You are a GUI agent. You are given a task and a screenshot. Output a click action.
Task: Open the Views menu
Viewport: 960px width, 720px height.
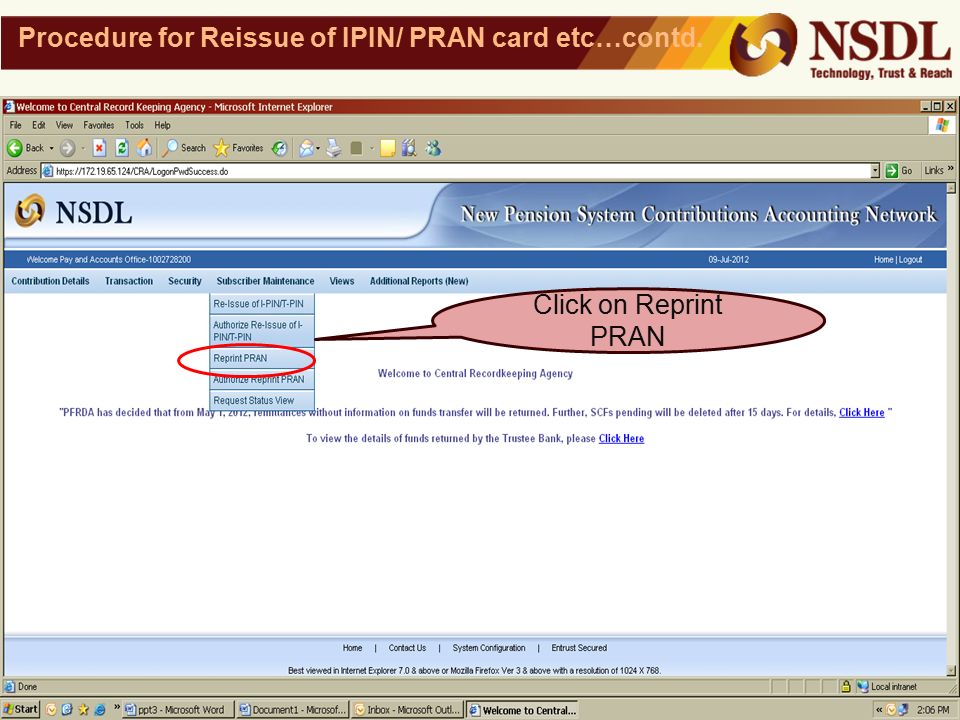pyautogui.click(x=342, y=281)
